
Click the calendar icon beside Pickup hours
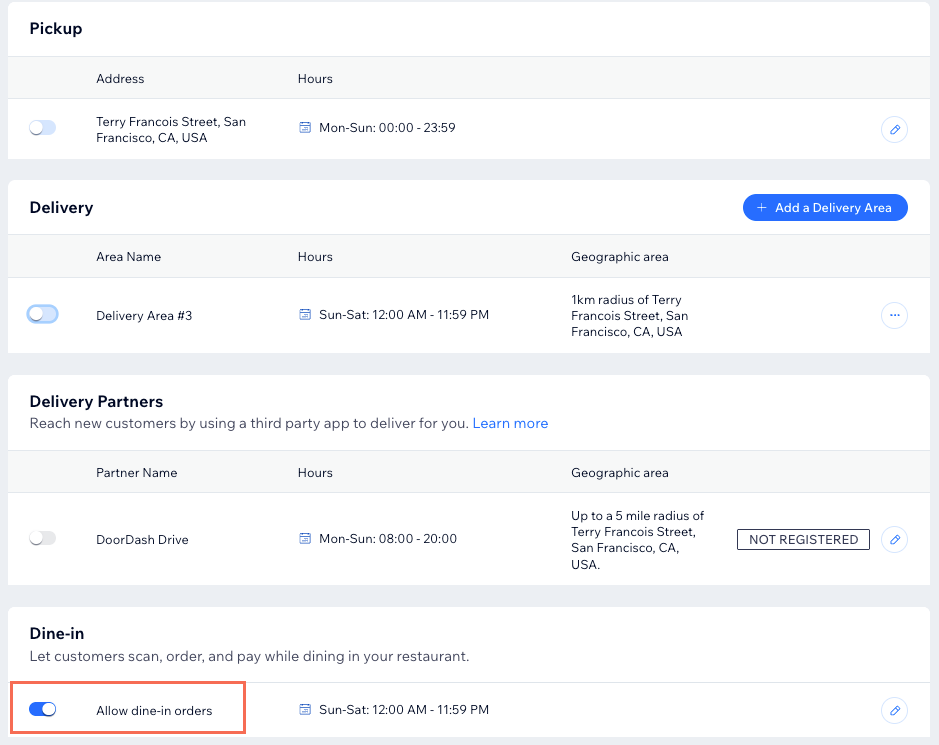point(305,127)
